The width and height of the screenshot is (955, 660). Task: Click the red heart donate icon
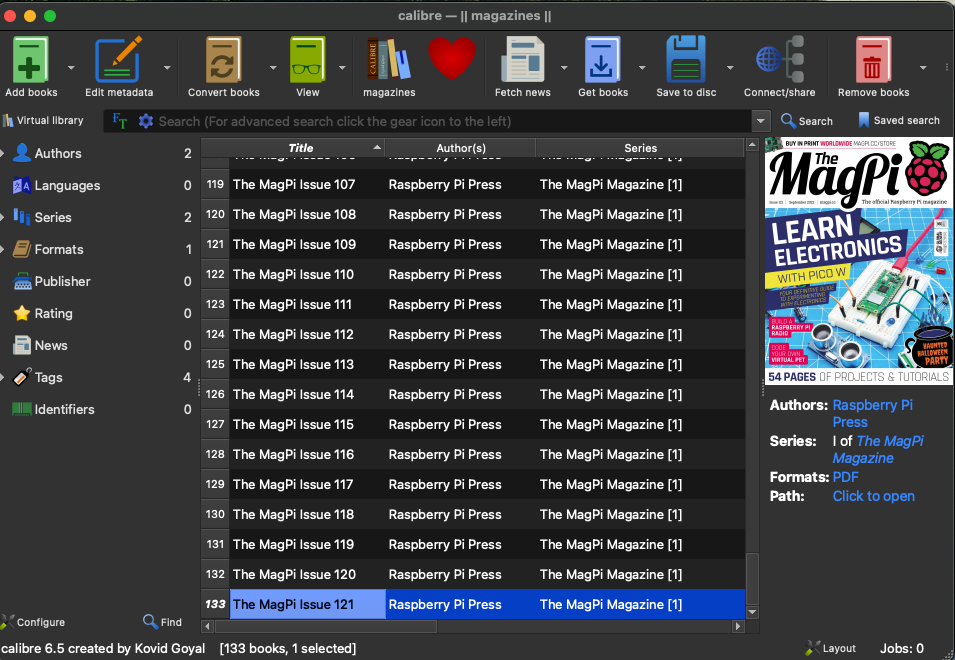coord(452,59)
